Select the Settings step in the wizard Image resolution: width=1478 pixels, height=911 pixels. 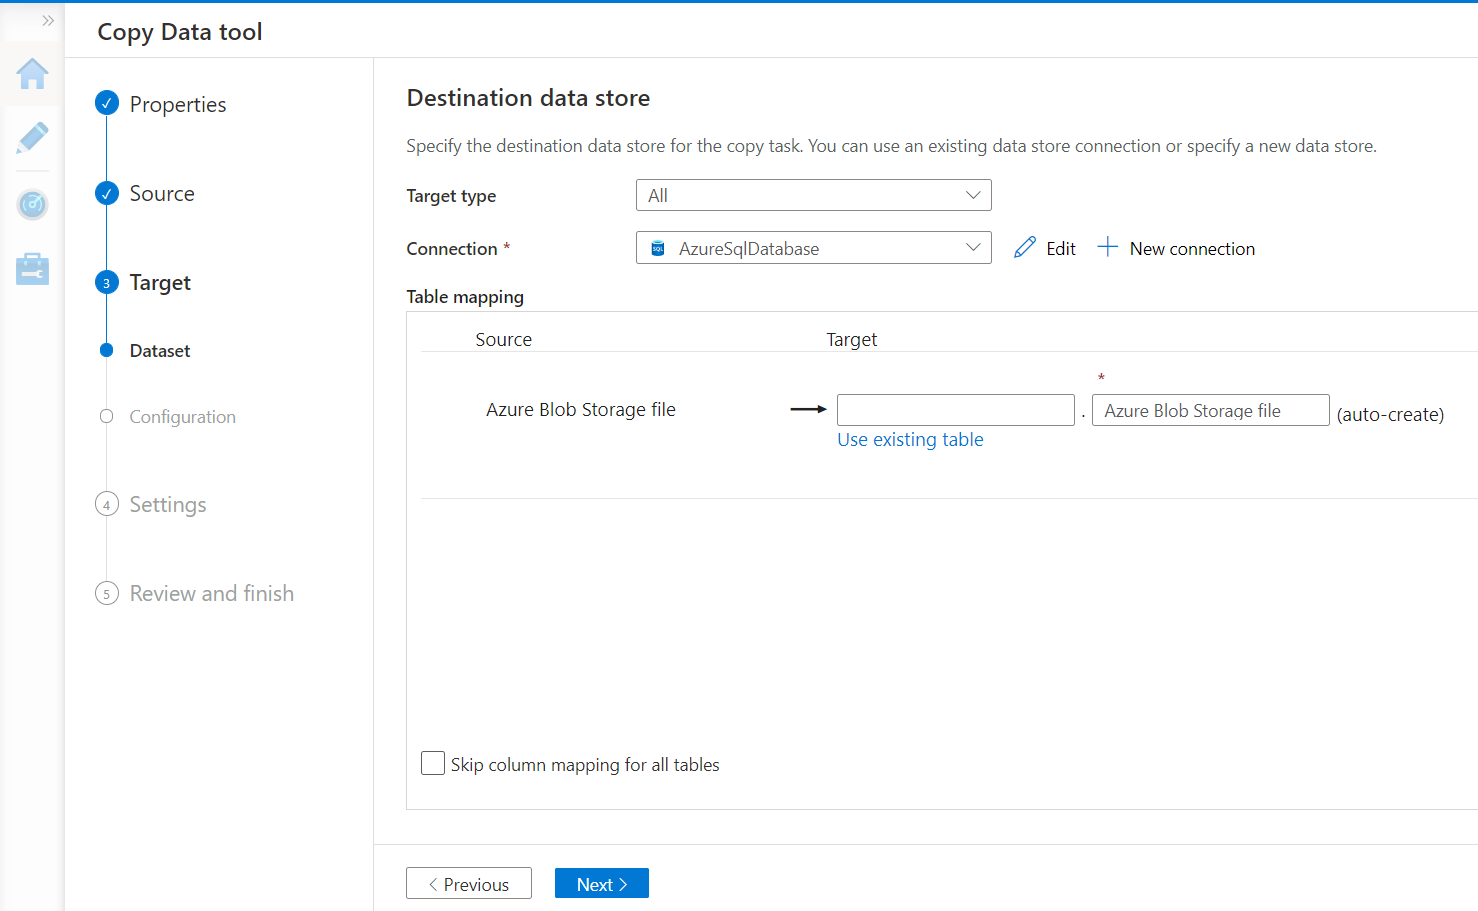coord(167,505)
